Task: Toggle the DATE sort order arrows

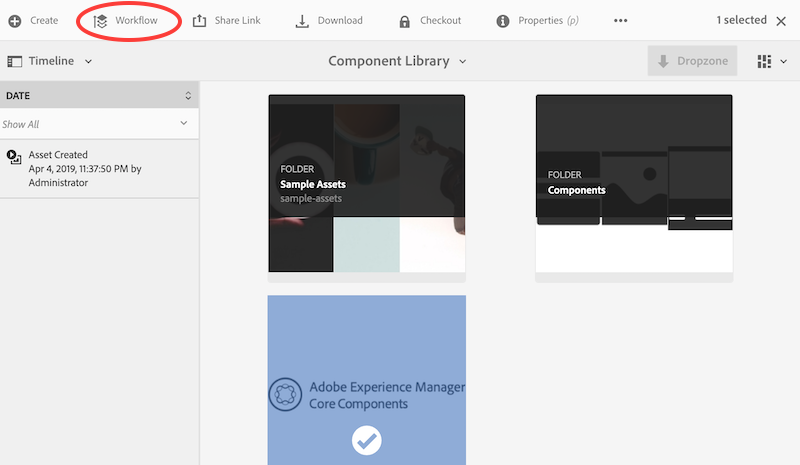Action: point(188,95)
